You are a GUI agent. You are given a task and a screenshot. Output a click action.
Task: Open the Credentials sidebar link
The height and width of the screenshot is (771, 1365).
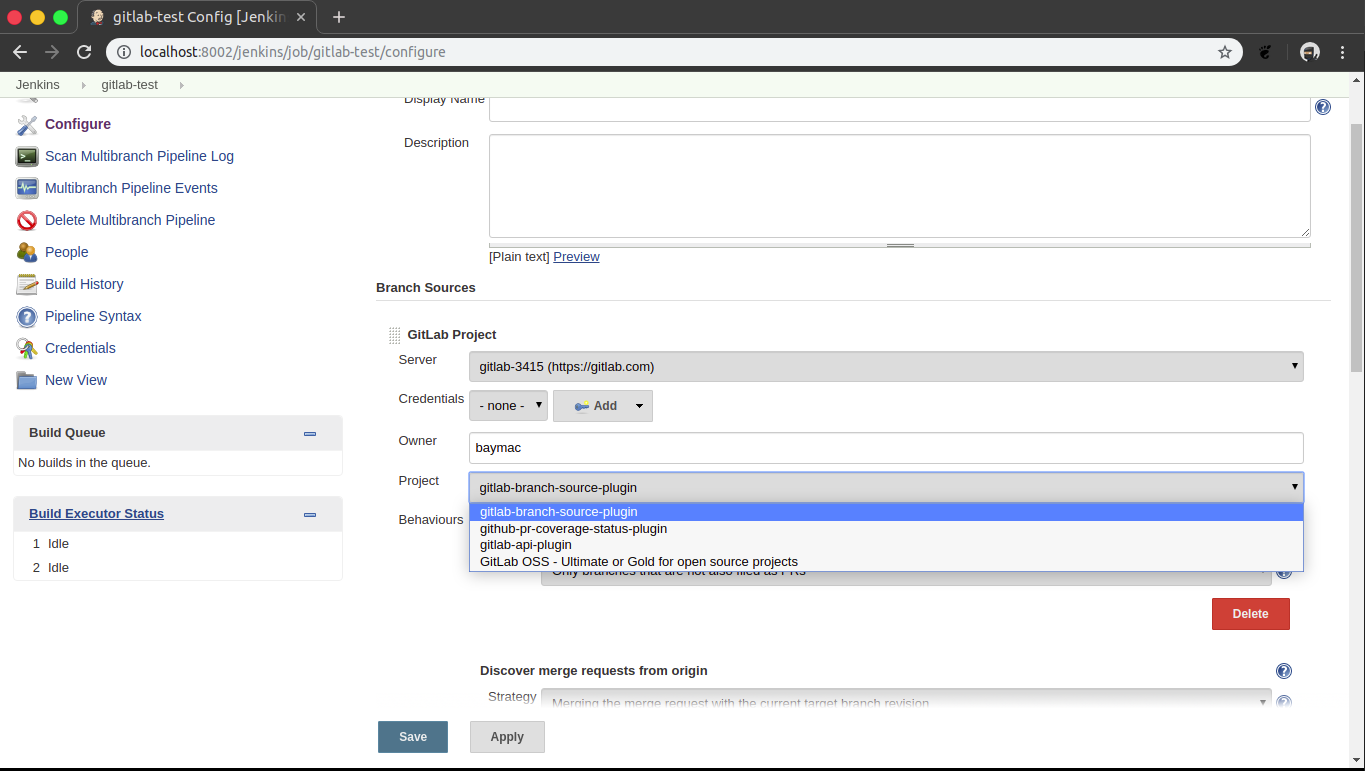80,348
